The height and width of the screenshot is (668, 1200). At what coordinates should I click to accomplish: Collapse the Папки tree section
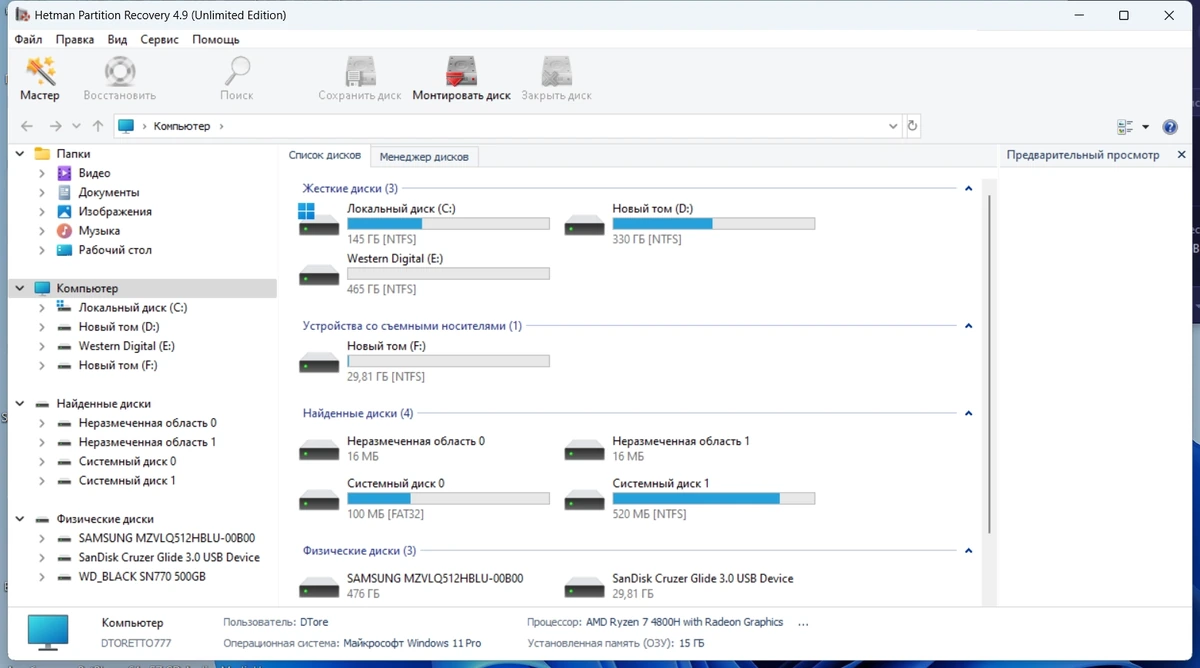coord(20,154)
